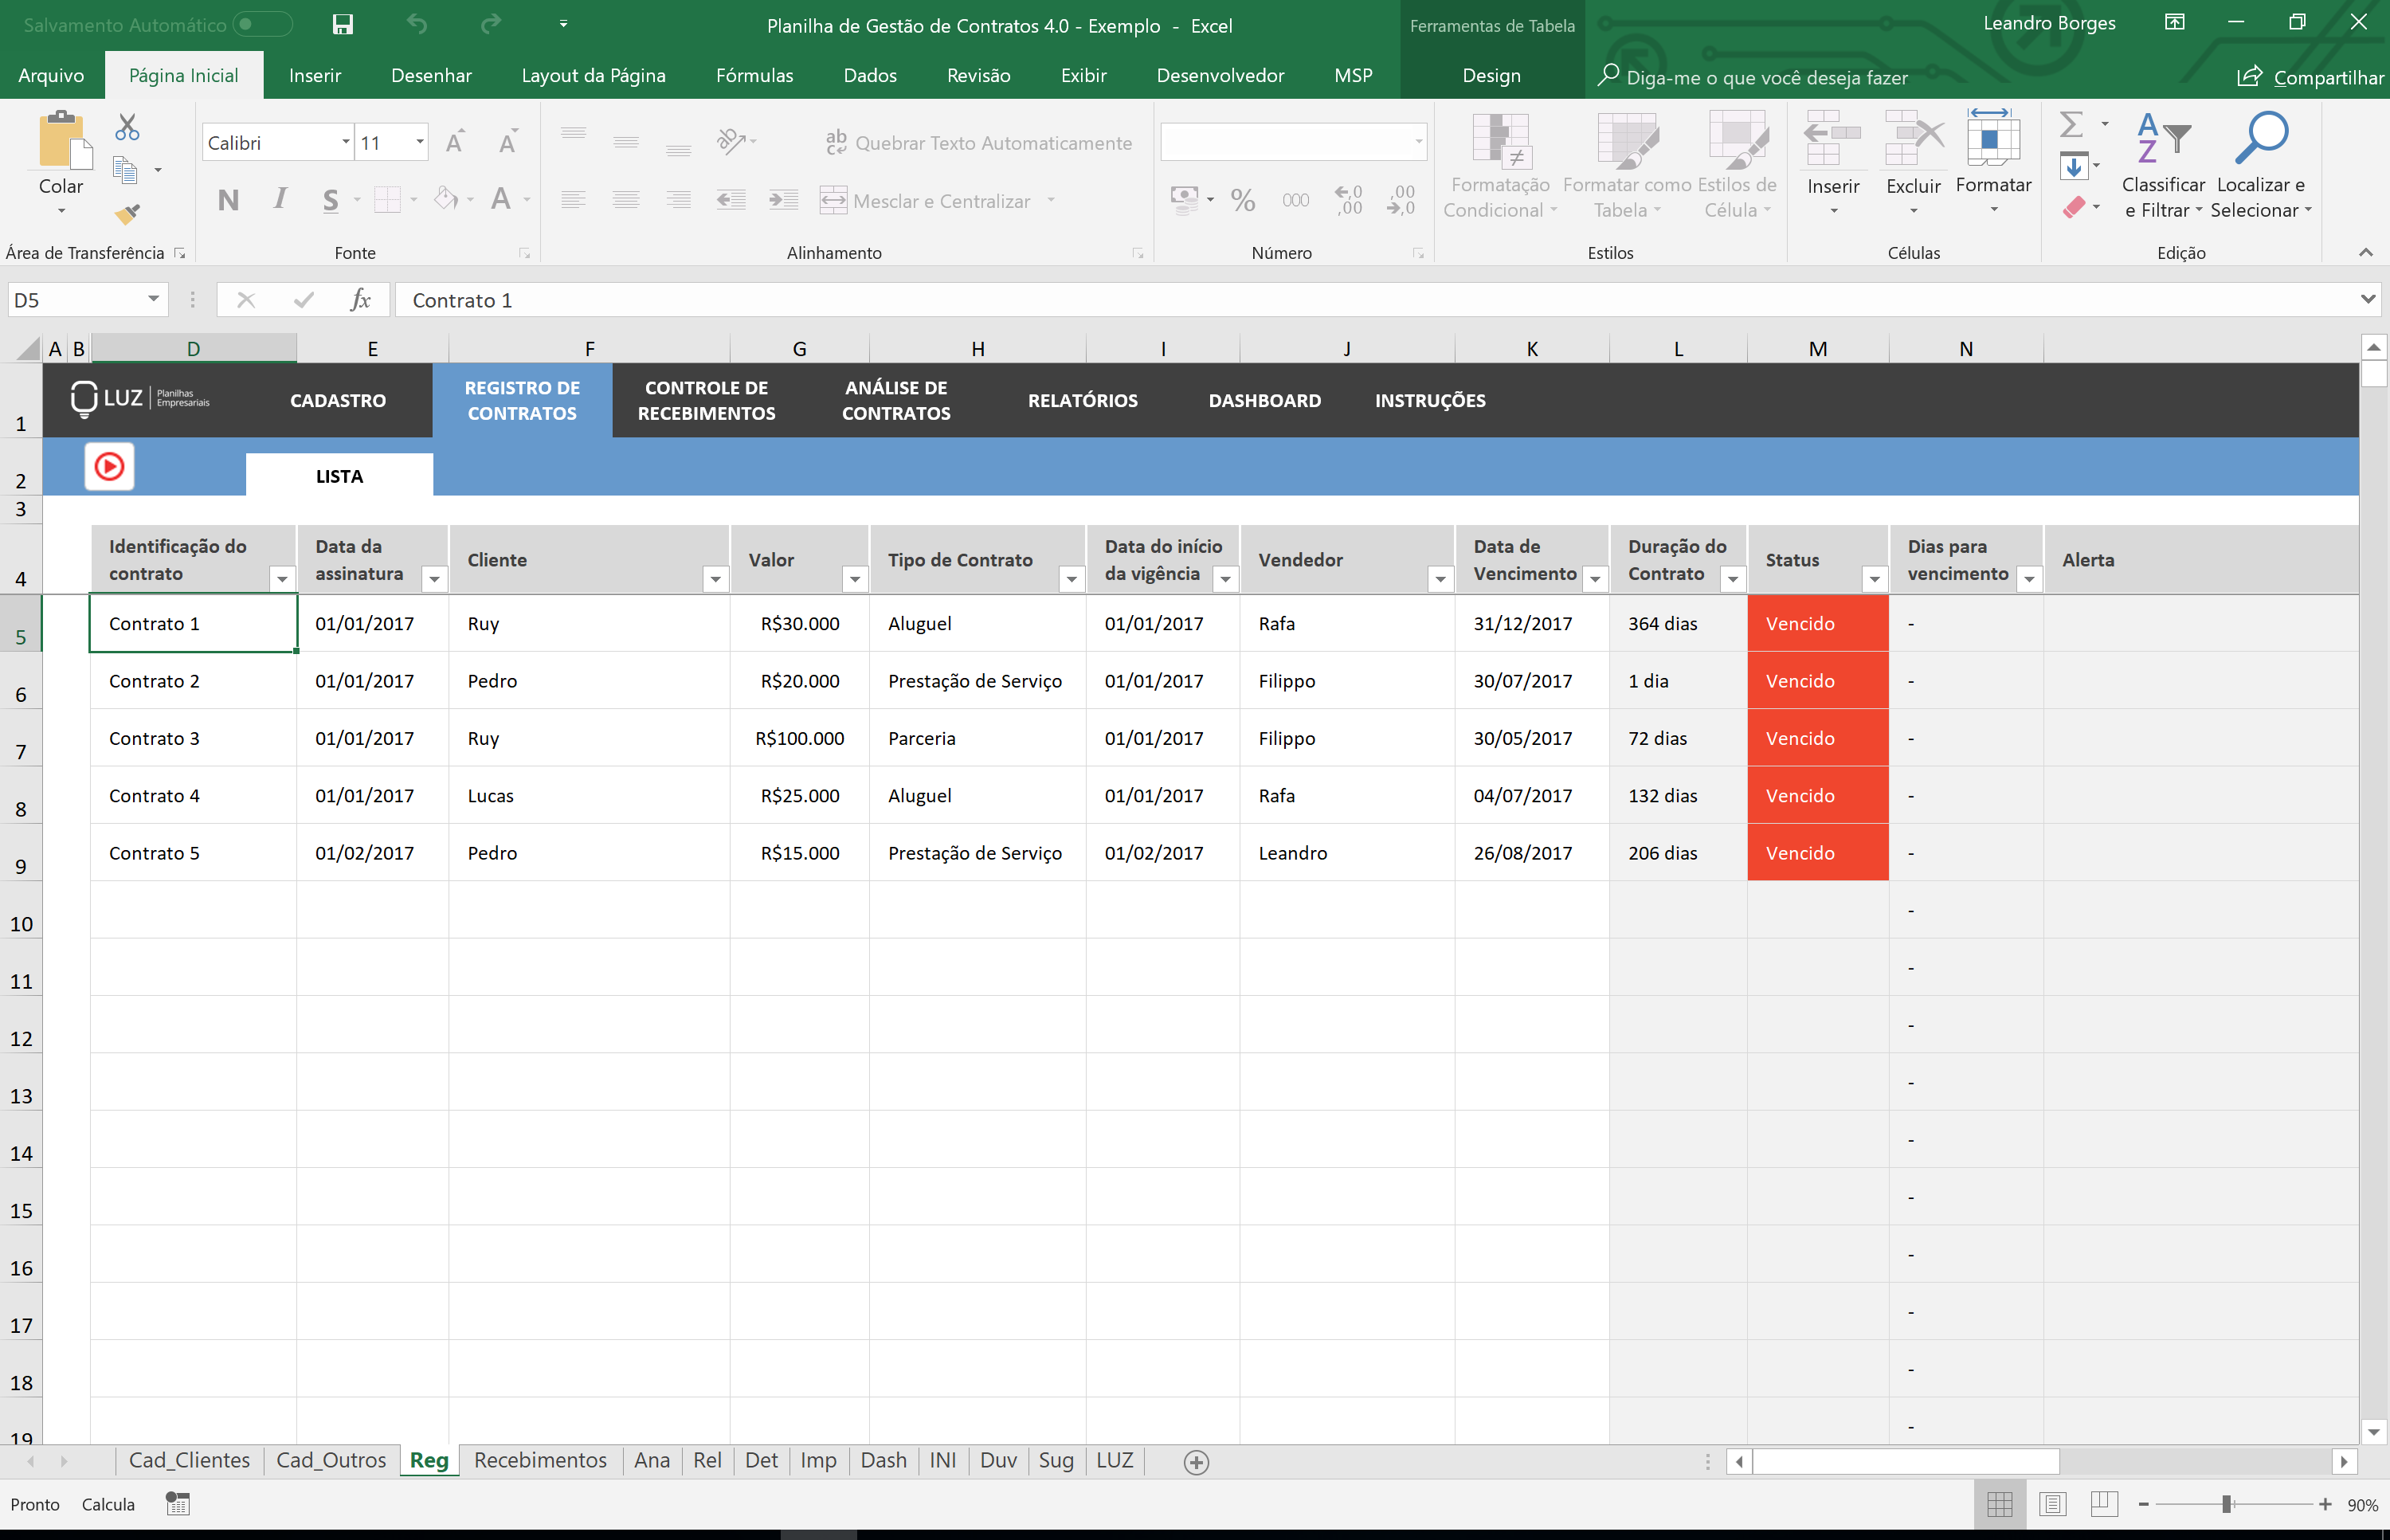Click the Redo arrow icon
Screen dimensions: 2390x1540
tap(490, 24)
